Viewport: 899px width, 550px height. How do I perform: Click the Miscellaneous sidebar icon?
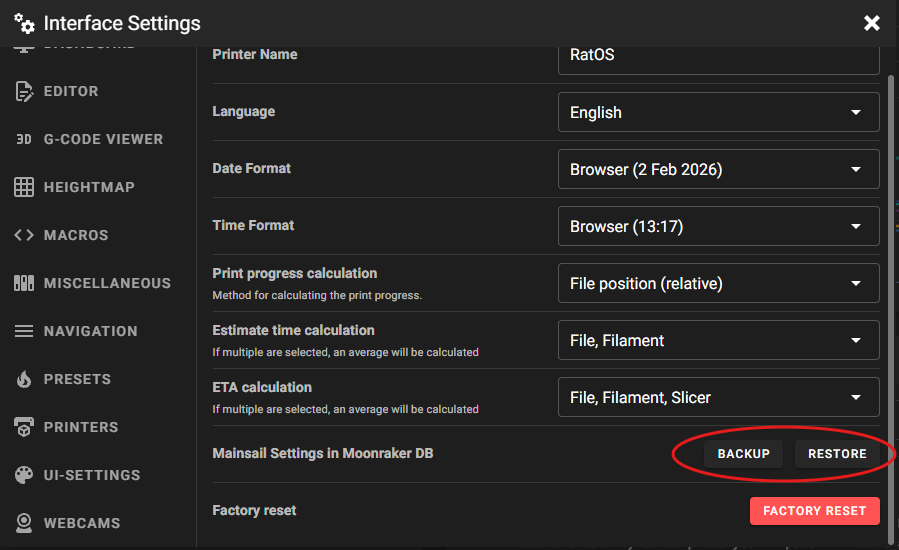click(x=24, y=283)
